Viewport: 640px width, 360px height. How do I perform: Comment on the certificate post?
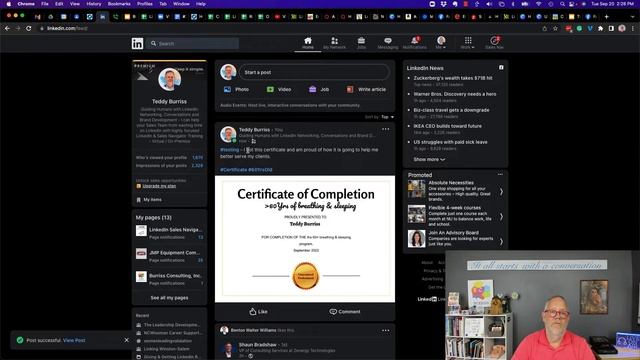[x=345, y=311]
